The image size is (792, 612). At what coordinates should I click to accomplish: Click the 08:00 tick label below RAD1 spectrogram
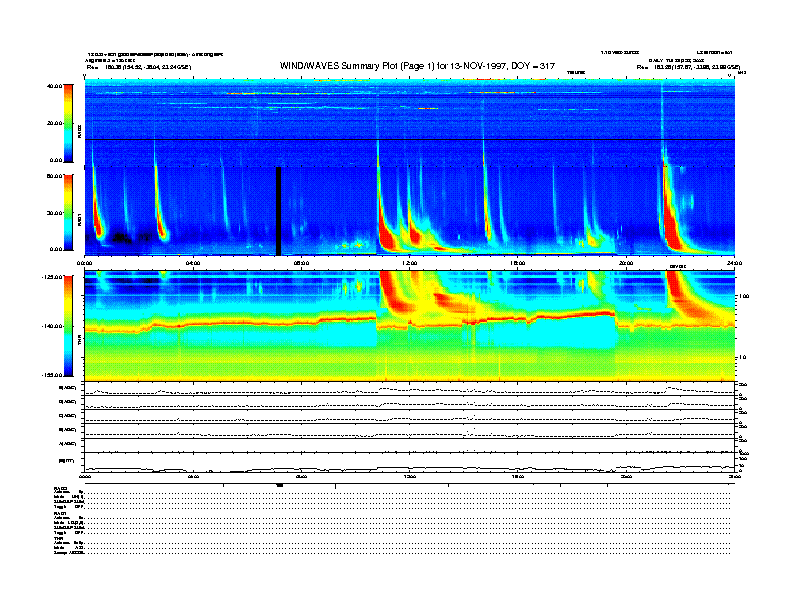(x=301, y=263)
